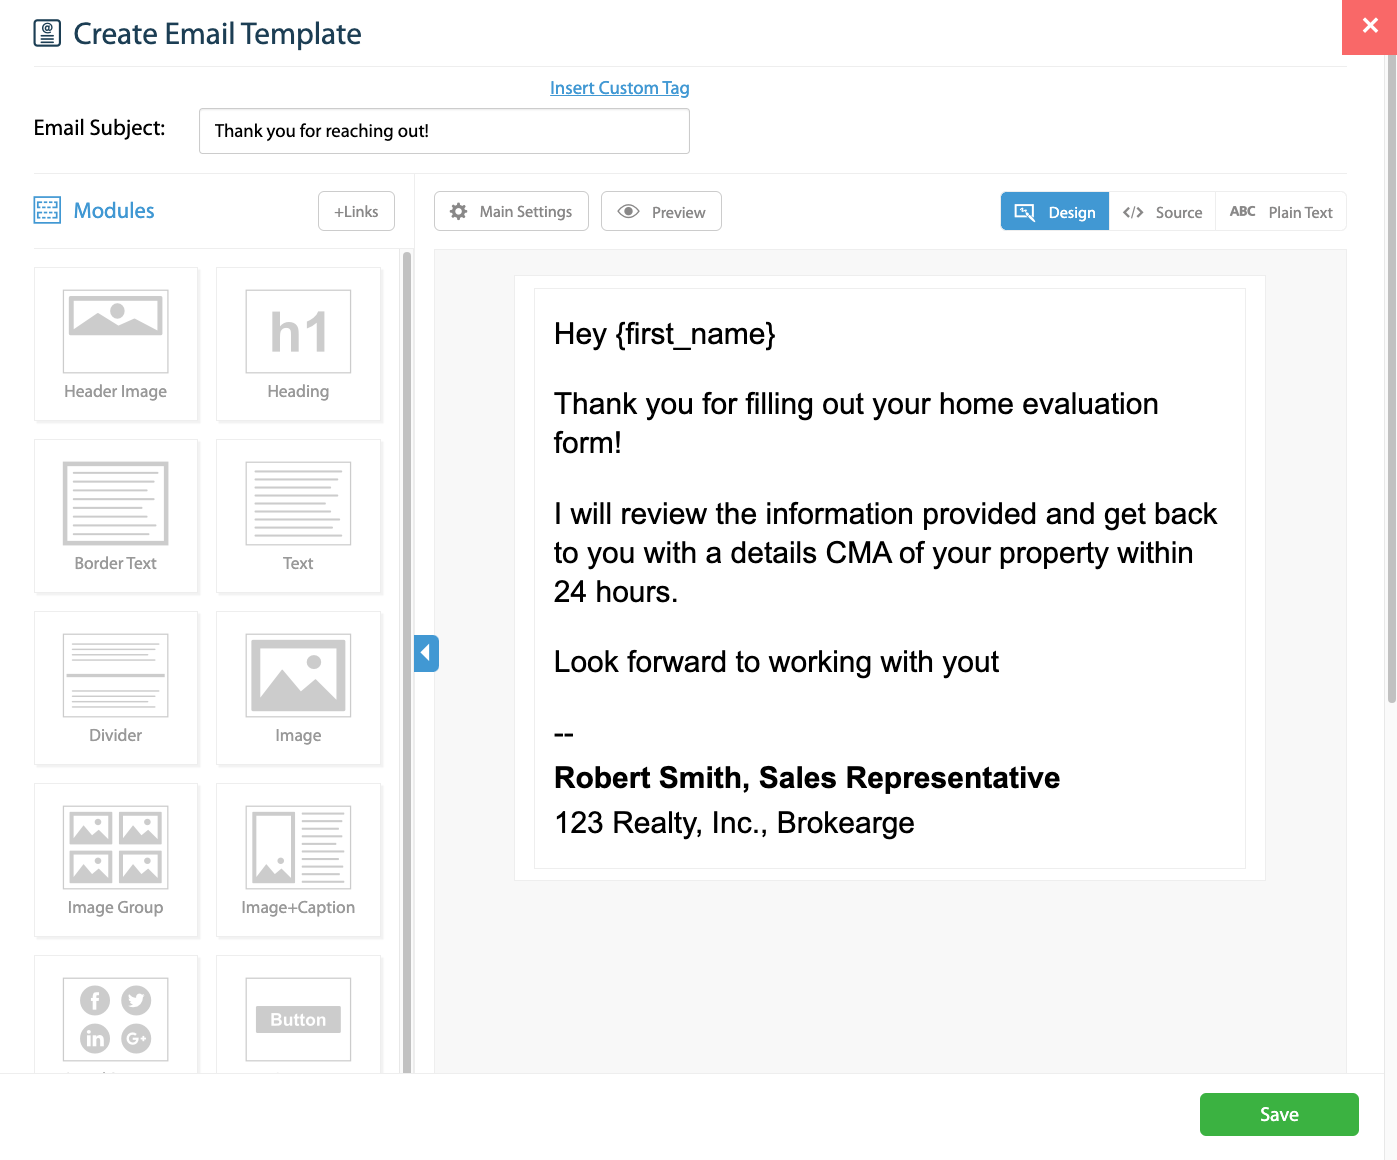Add a Border Text module
The width and height of the screenshot is (1397, 1160).
pos(116,516)
